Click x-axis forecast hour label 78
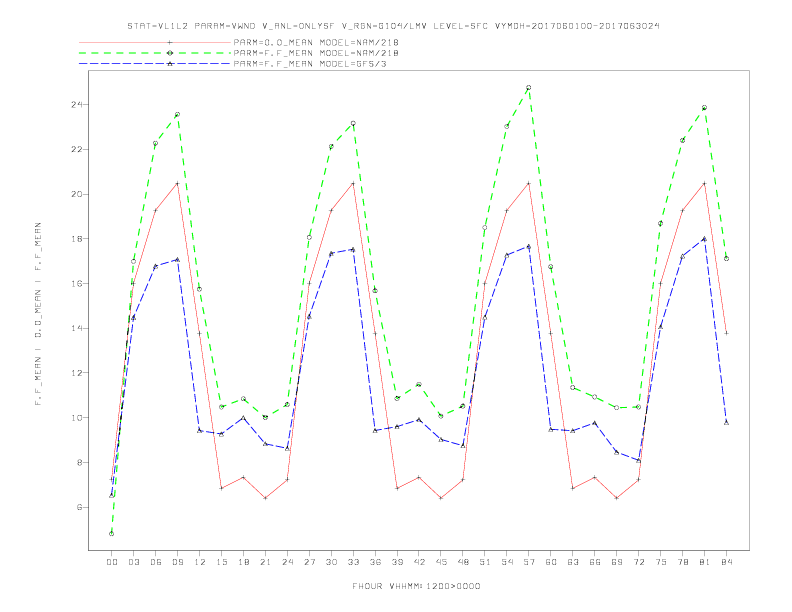The height and width of the screenshot is (612, 792). (x=683, y=562)
